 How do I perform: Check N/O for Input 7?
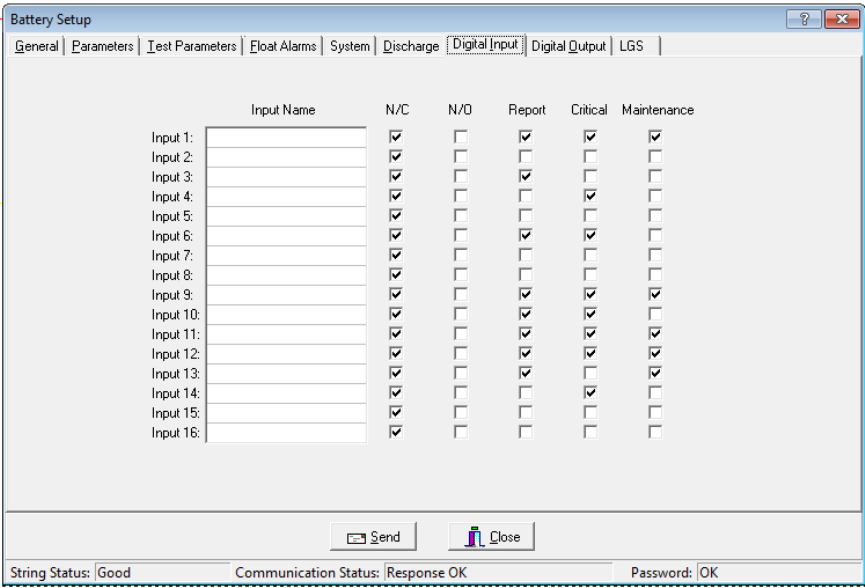461,255
